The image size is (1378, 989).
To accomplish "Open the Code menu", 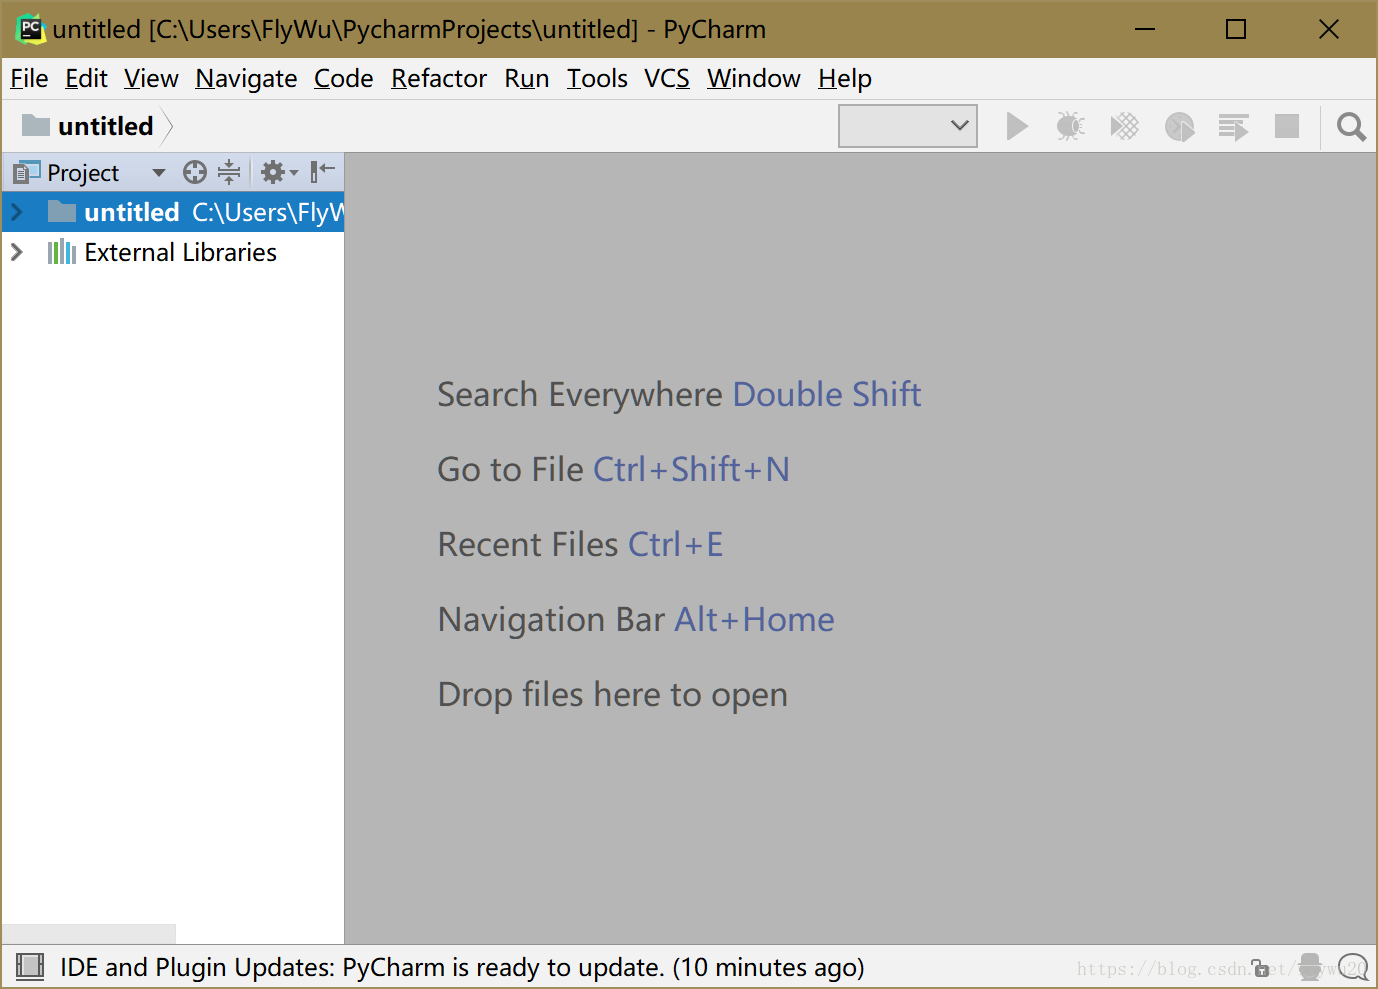I will pos(343,78).
